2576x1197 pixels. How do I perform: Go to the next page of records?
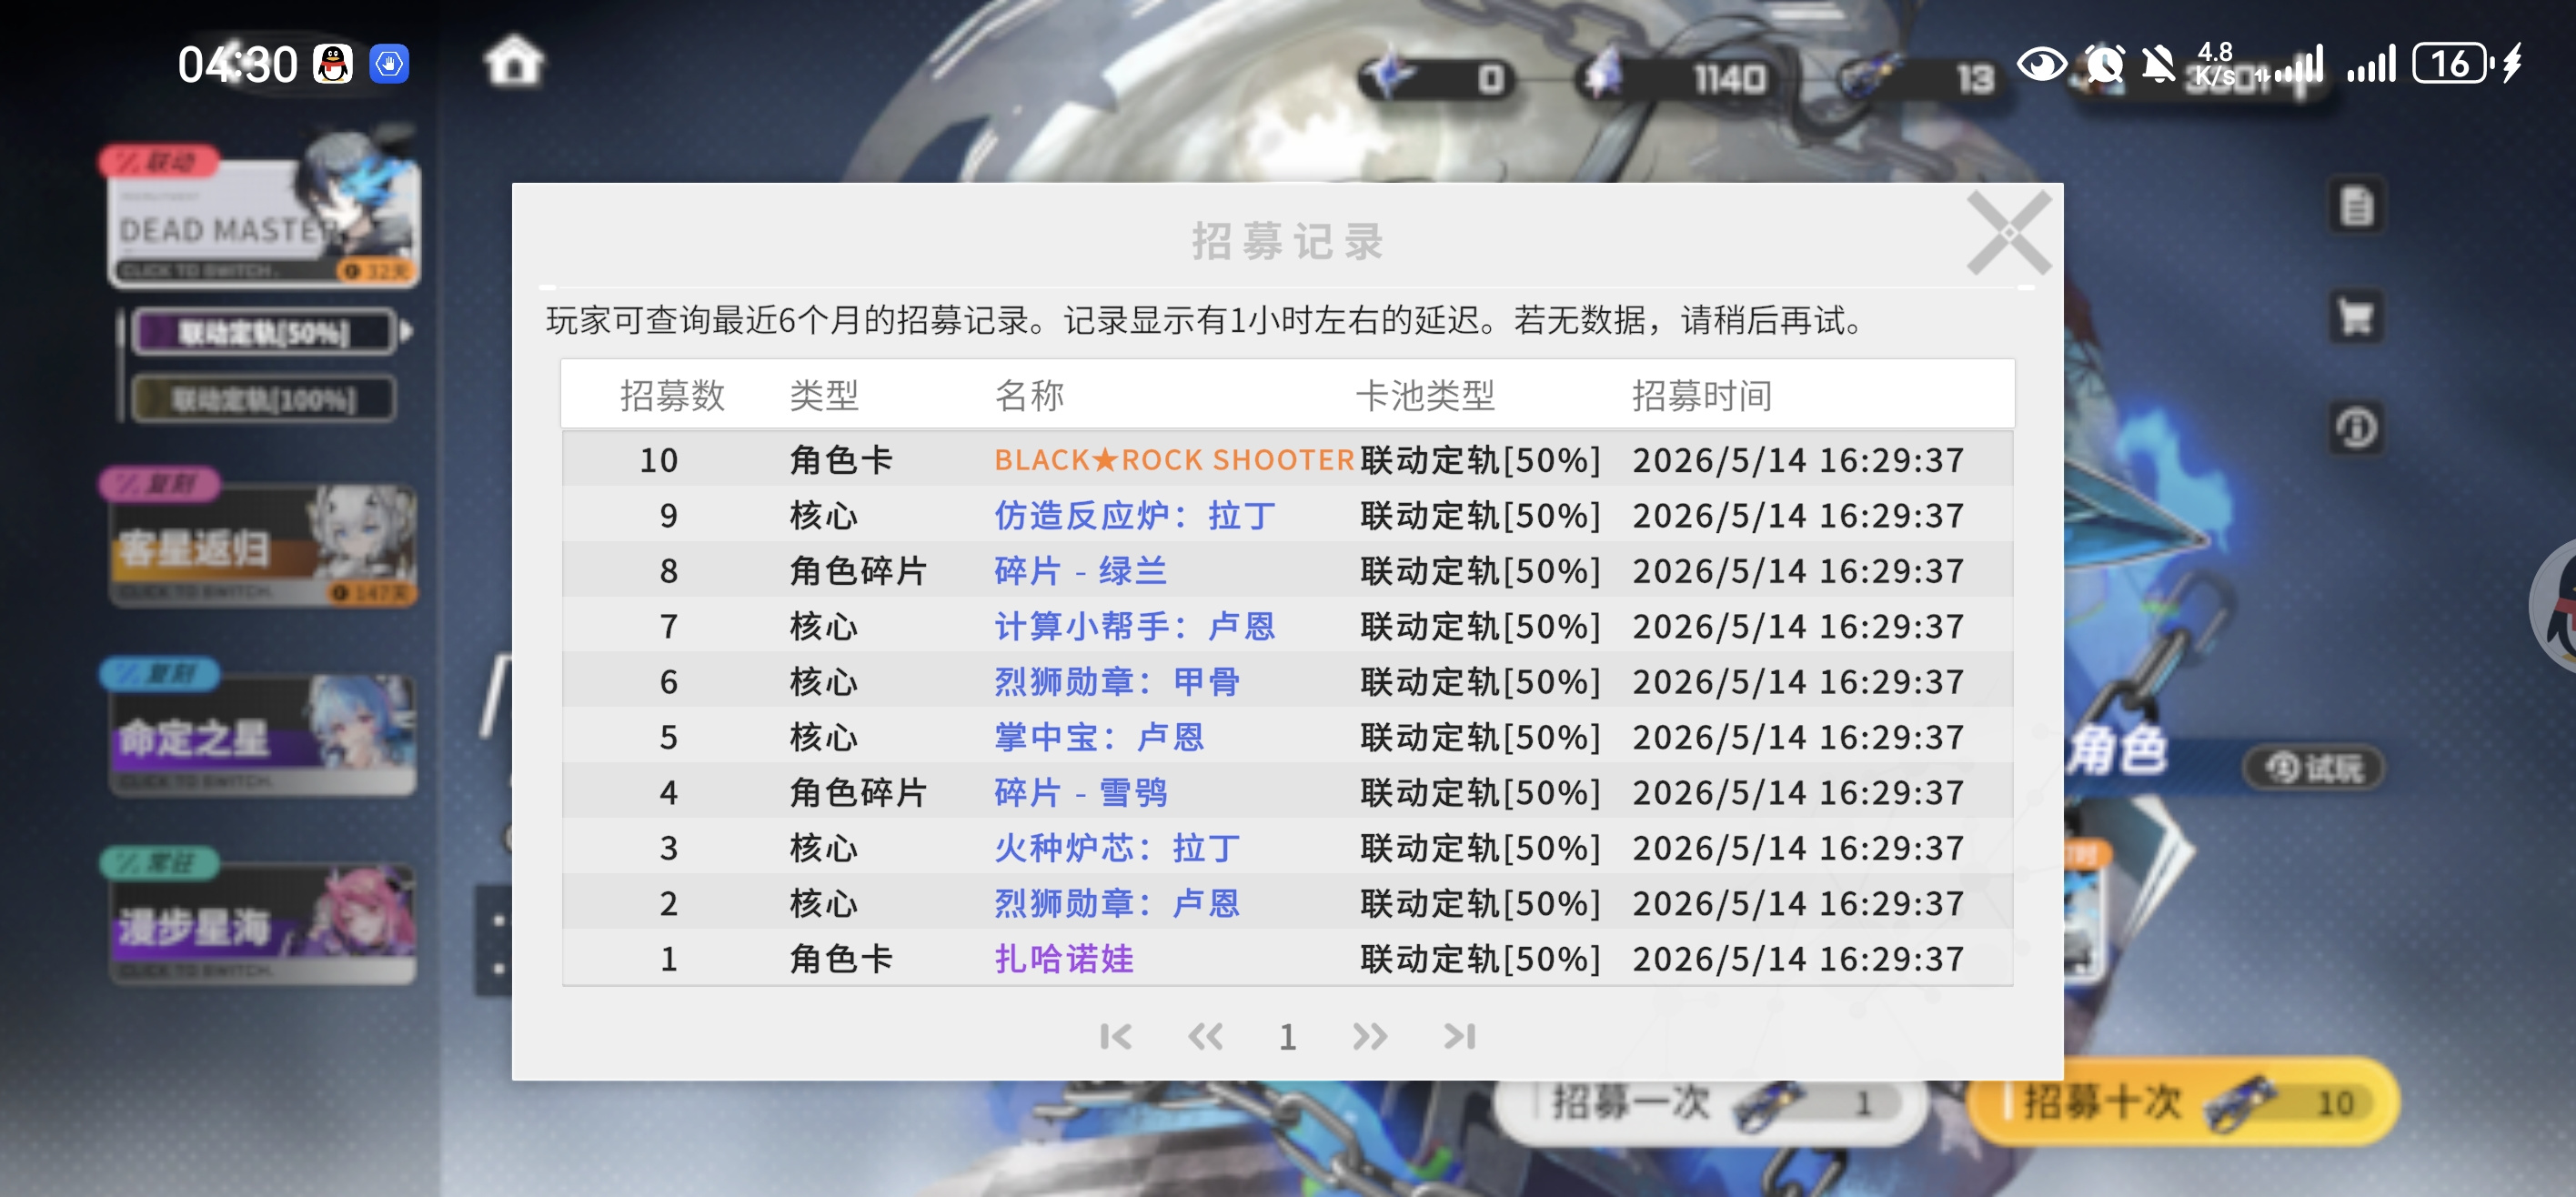(x=1370, y=1037)
